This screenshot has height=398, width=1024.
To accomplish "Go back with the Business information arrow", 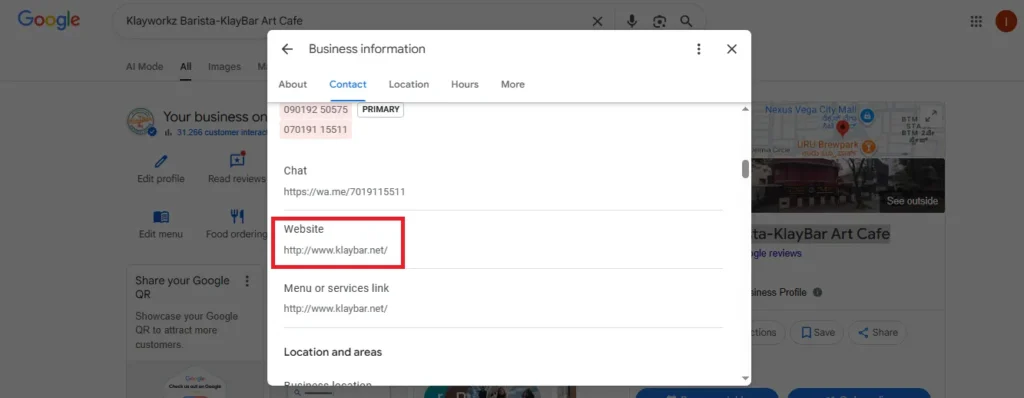I will tap(287, 49).
